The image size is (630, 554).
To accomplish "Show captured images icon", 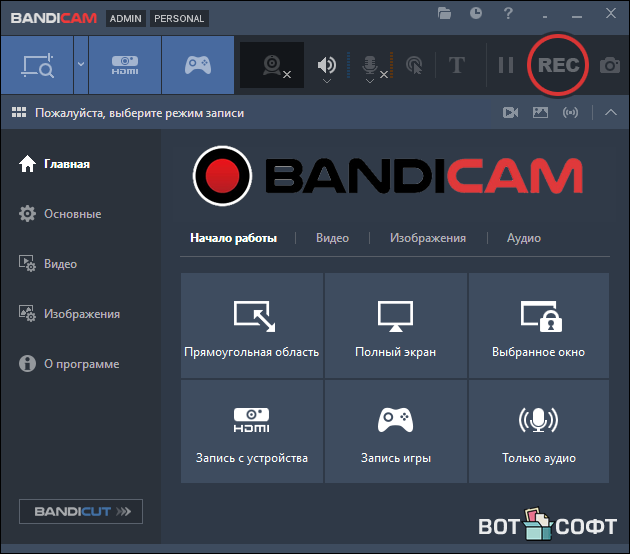I will coord(540,112).
